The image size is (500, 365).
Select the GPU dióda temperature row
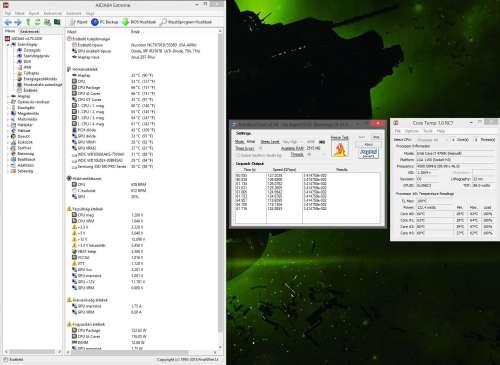113,136
